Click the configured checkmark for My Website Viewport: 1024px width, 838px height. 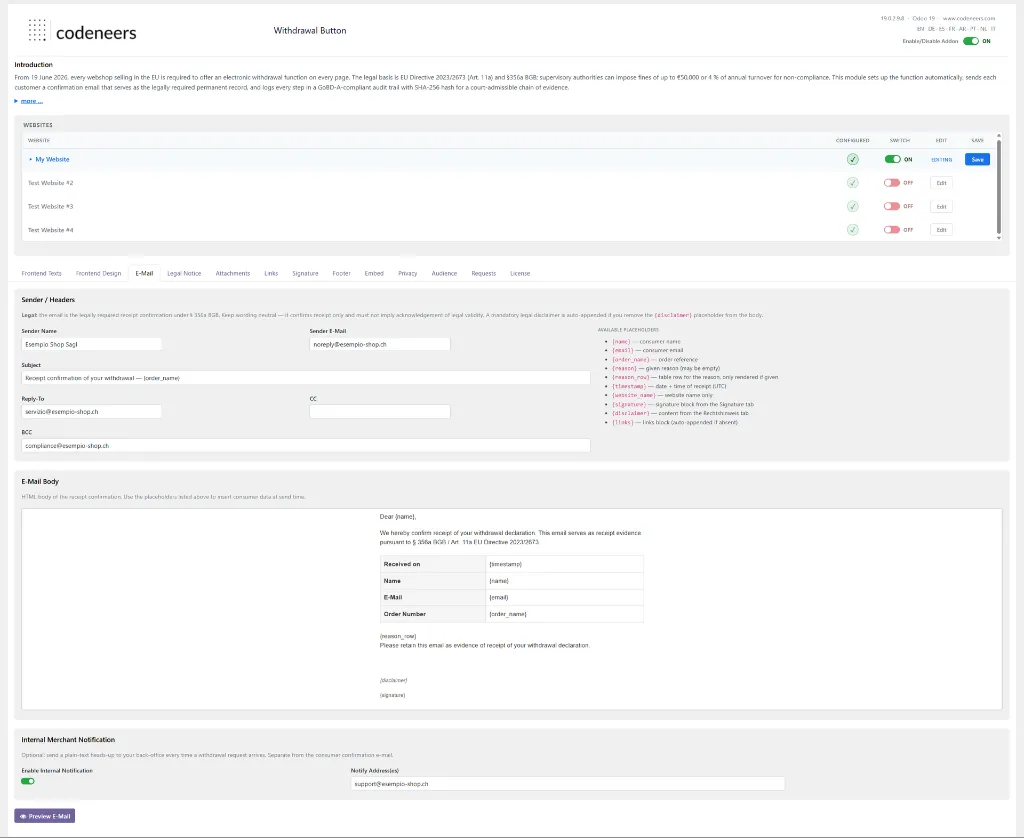852,159
